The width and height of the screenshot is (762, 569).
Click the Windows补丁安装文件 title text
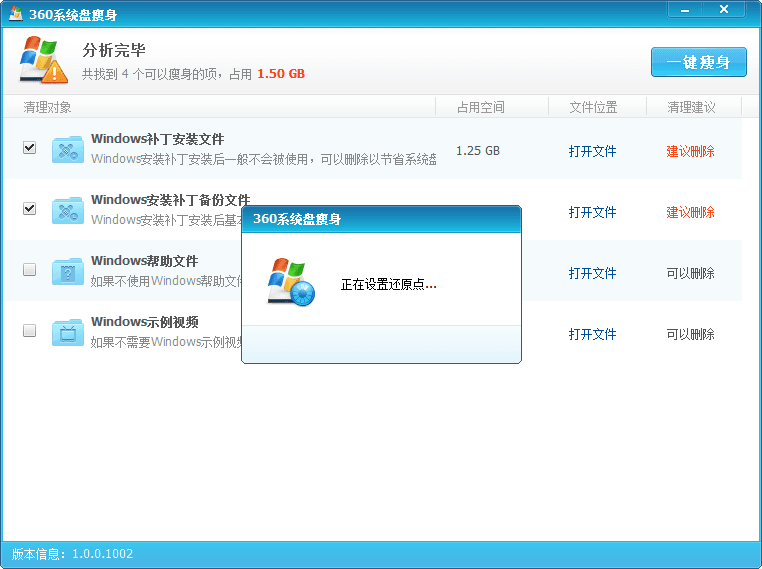[x=157, y=139]
